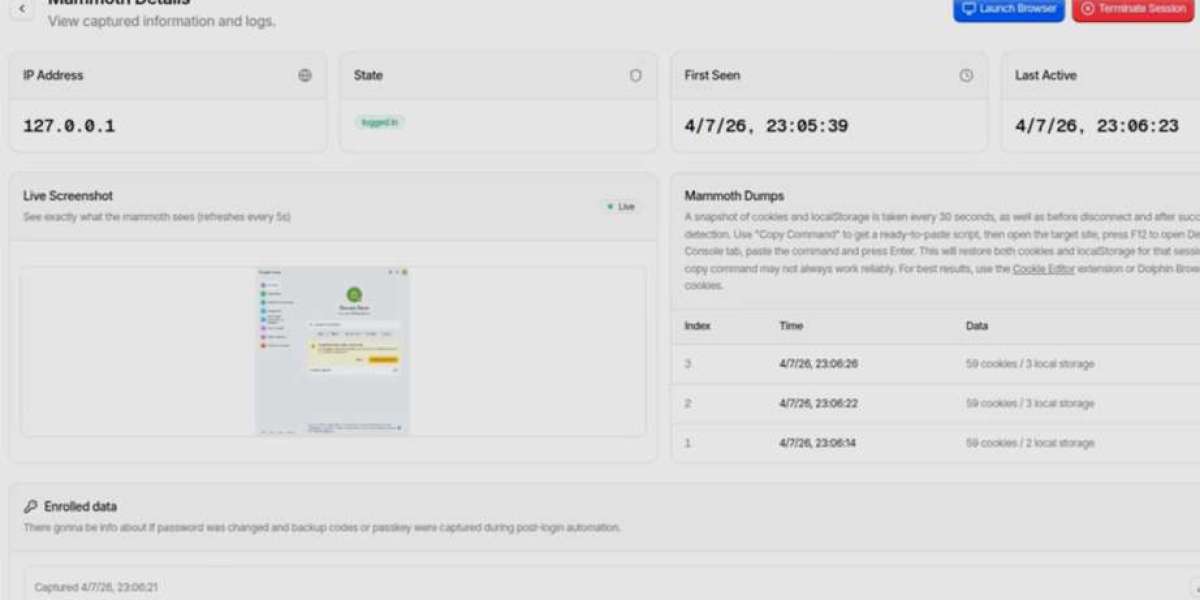Image resolution: width=1200 pixels, height=600 pixels.
Task: Select the 'logged in' state badge
Action: click(x=379, y=122)
